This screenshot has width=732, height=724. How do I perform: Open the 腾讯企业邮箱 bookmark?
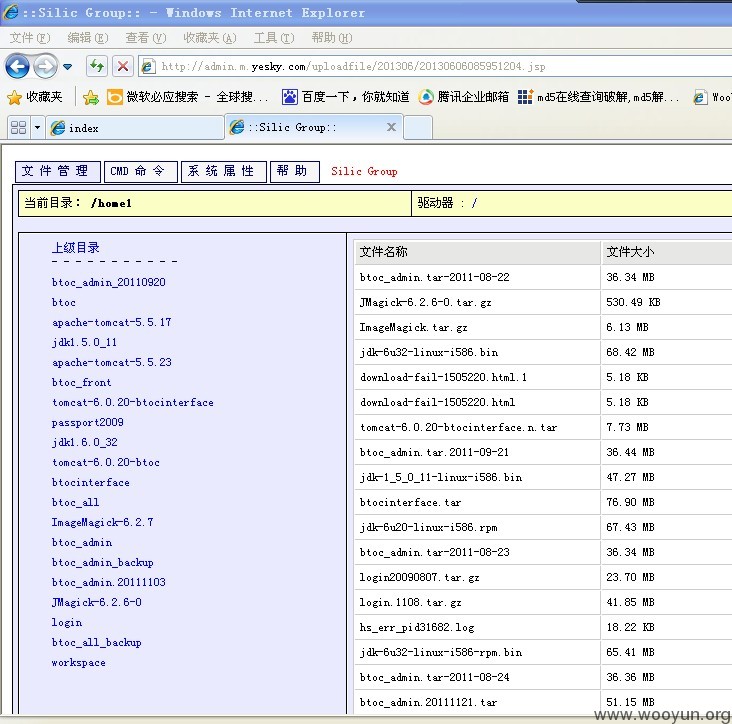(x=464, y=97)
